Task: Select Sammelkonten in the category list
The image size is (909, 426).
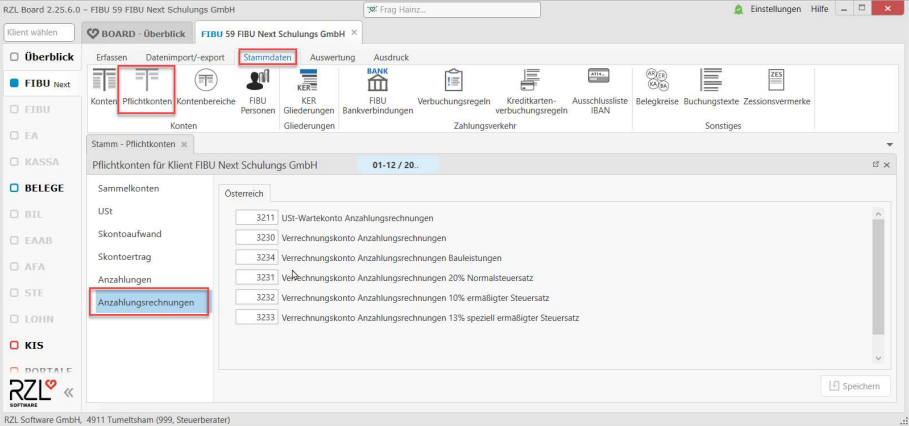Action: pos(128,188)
